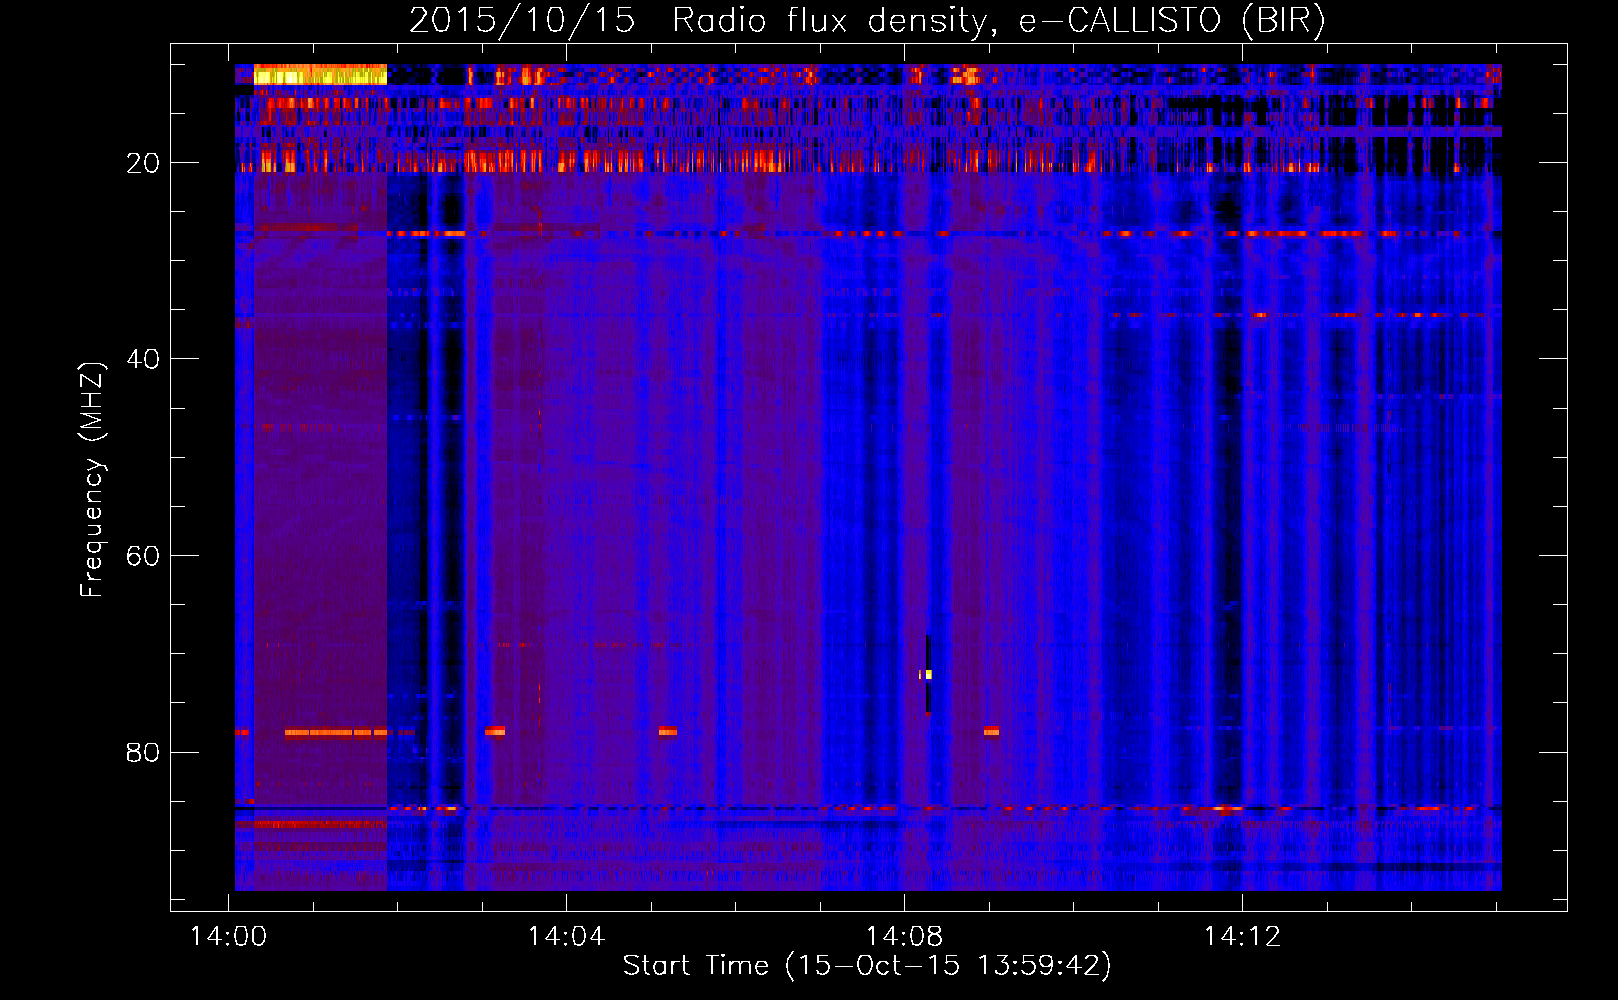Select the 80 MHz frequency tick label

click(x=143, y=752)
